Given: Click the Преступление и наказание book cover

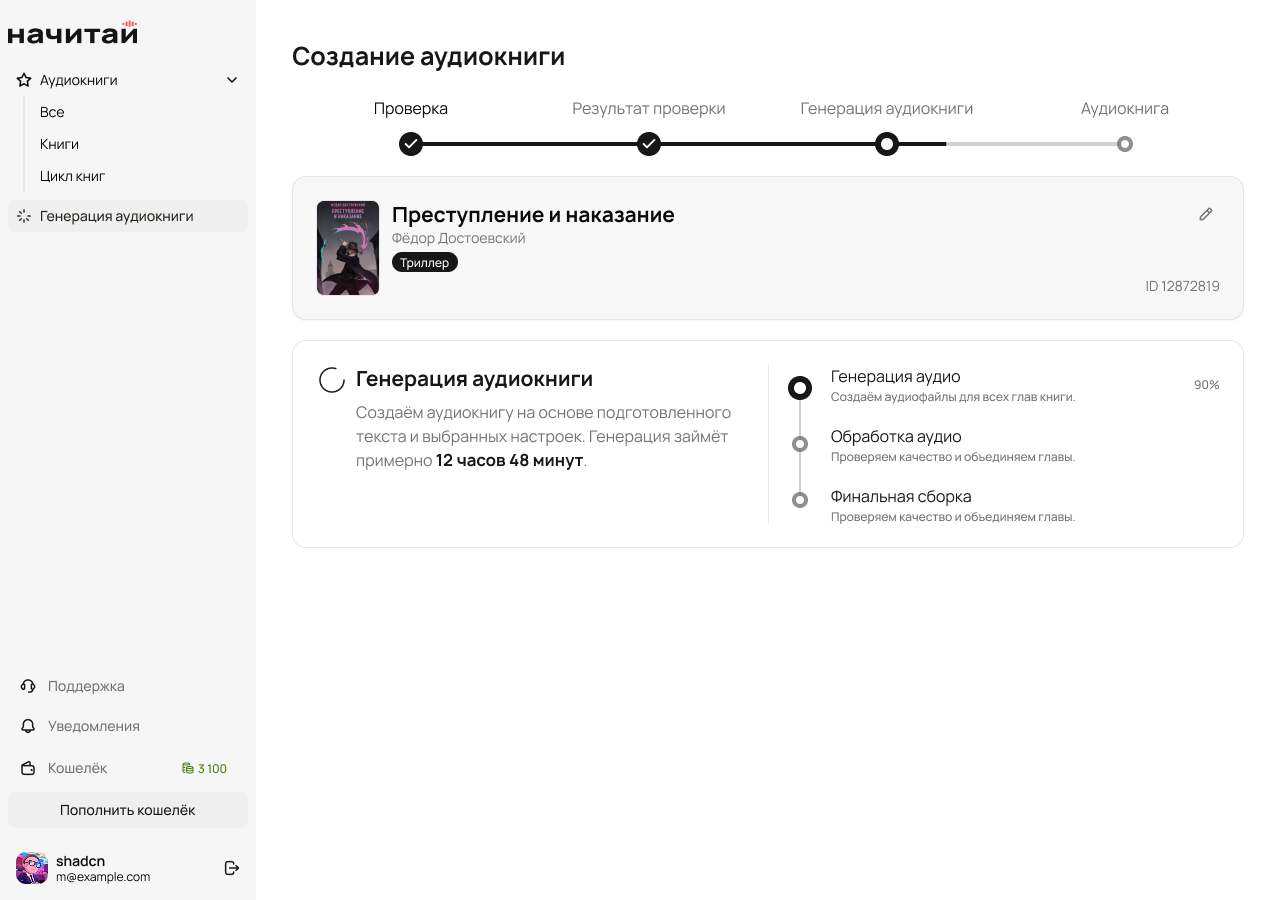Looking at the screenshot, I should point(348,248).
